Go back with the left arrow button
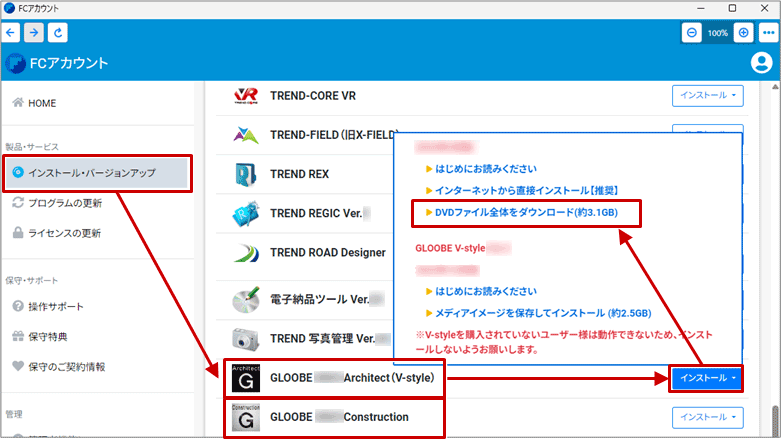 click(x=10, y=33)
